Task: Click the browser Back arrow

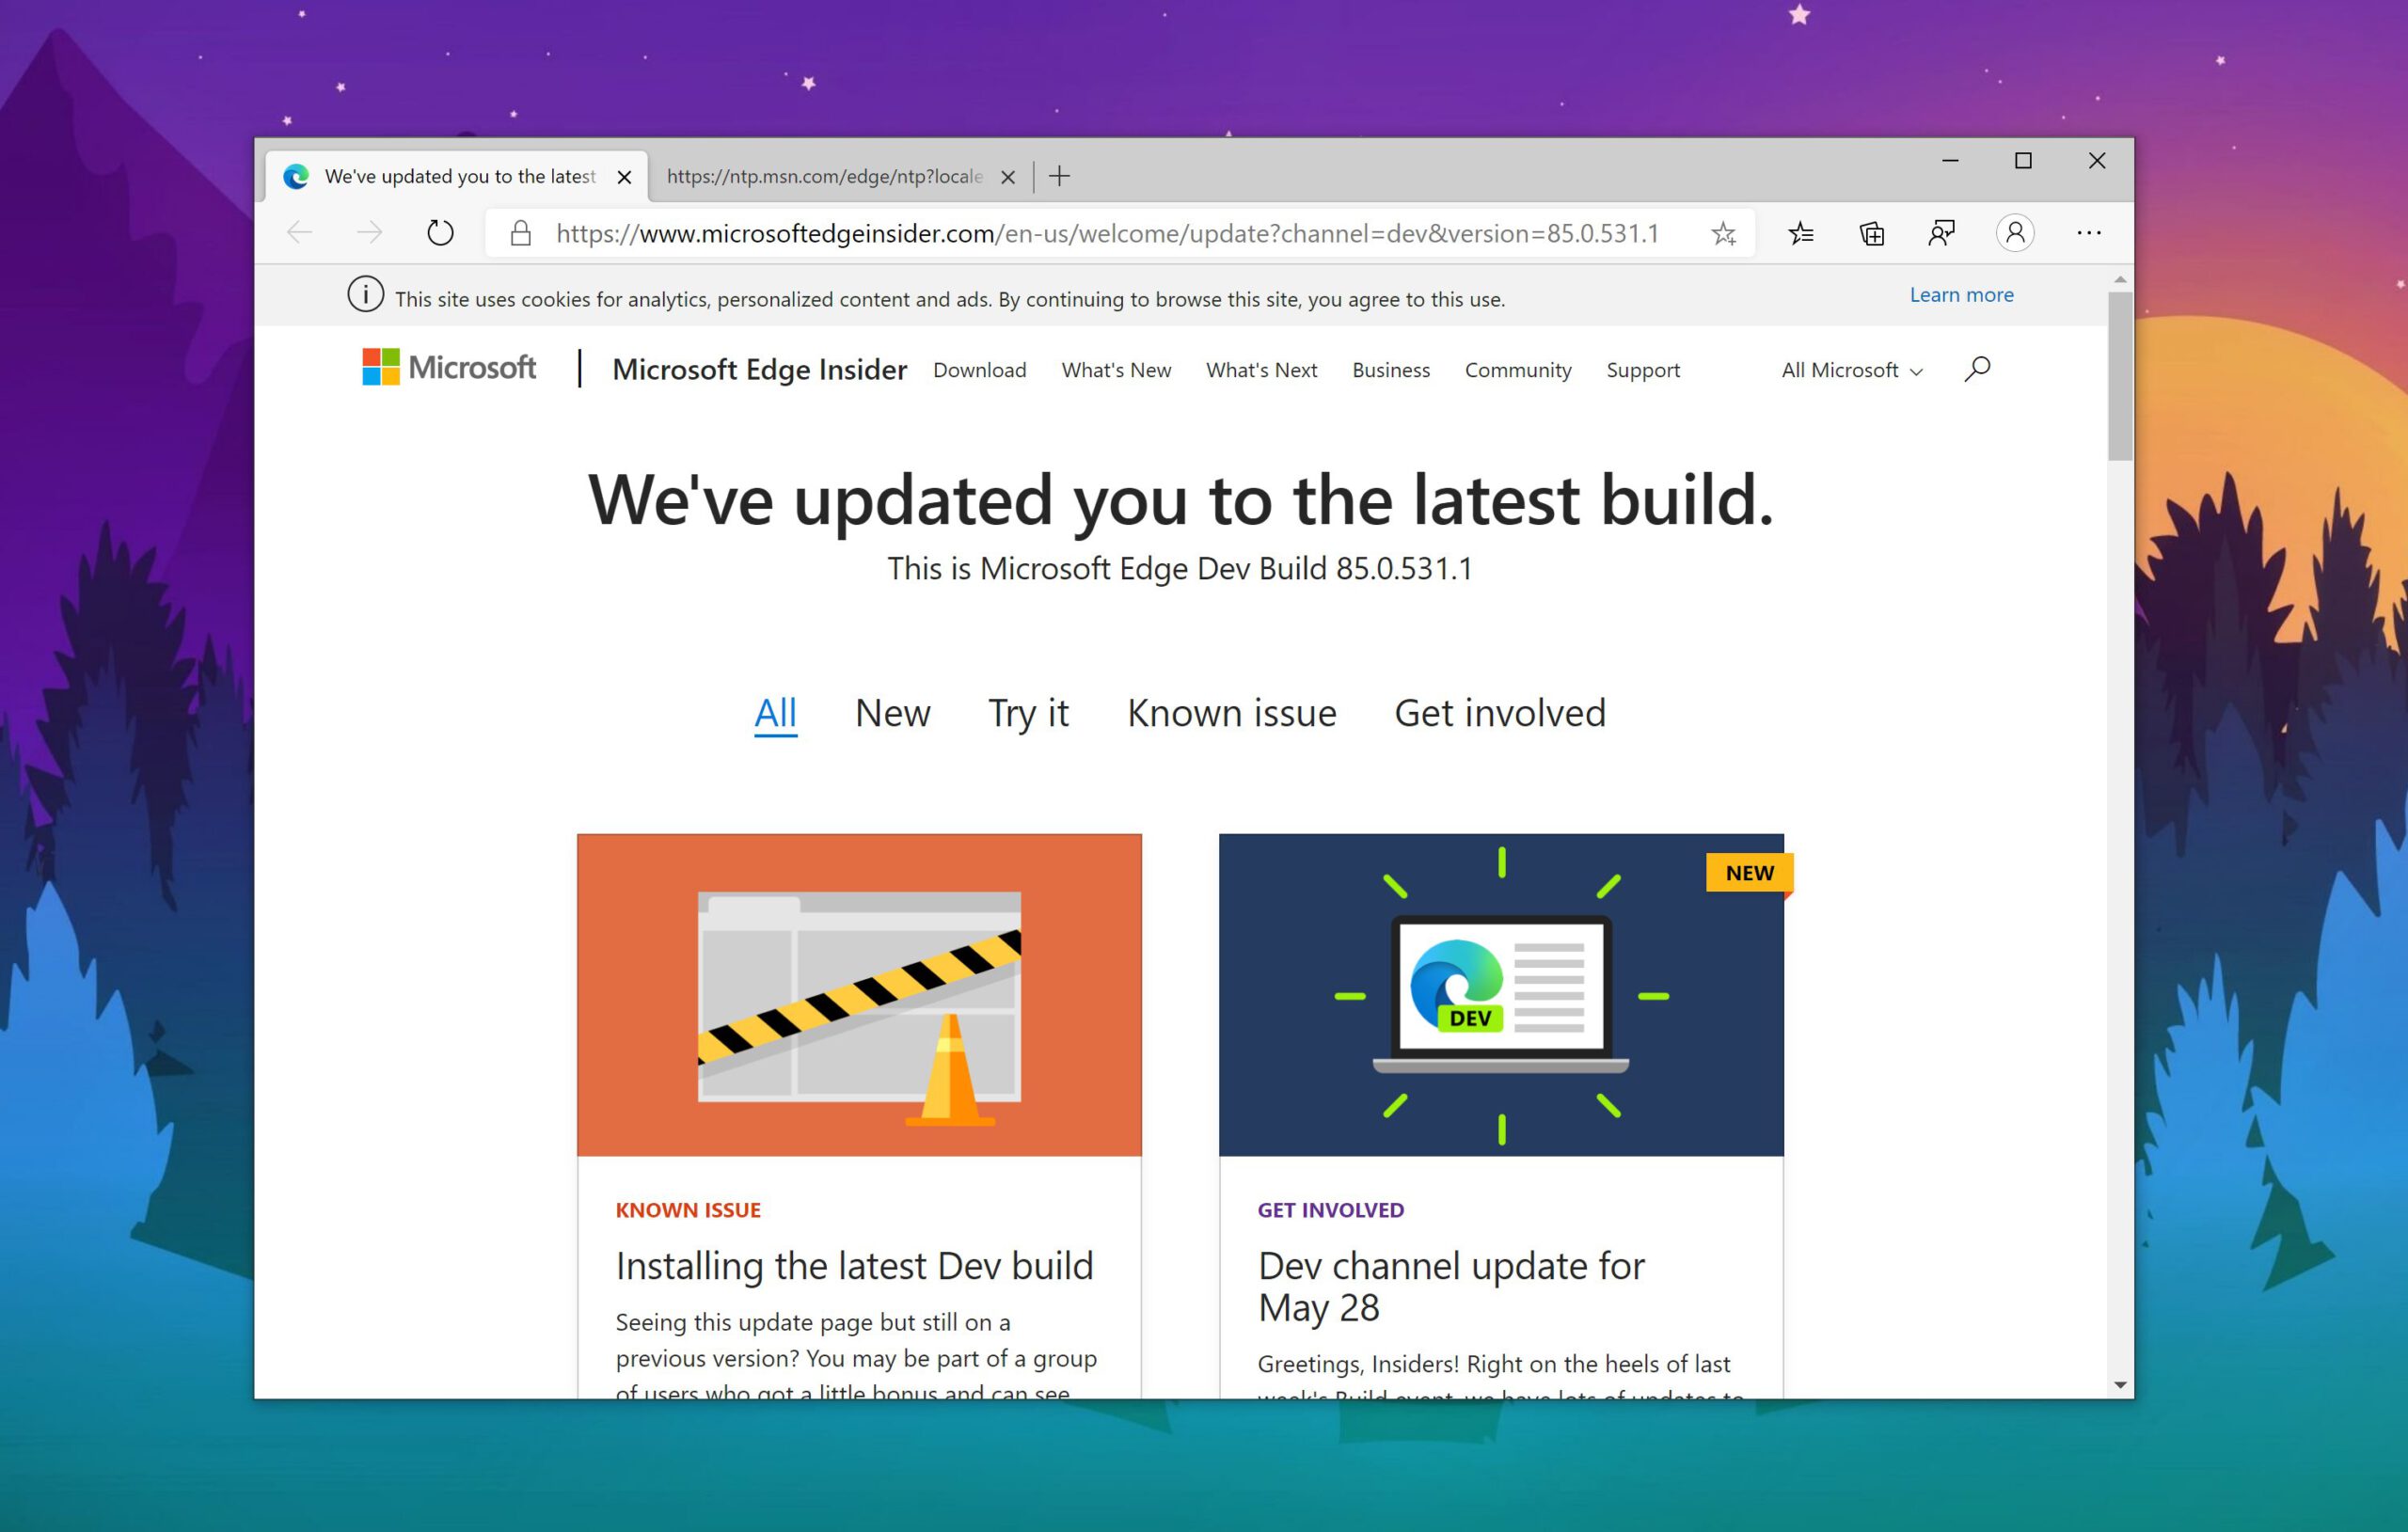Action: click(299, 234)
